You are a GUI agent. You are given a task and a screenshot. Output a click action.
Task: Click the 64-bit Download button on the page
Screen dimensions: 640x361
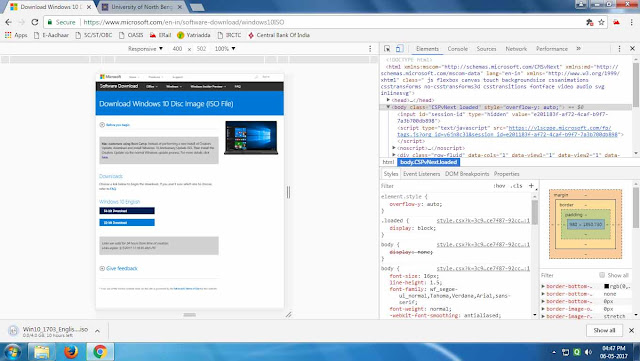tap(127, 211)
